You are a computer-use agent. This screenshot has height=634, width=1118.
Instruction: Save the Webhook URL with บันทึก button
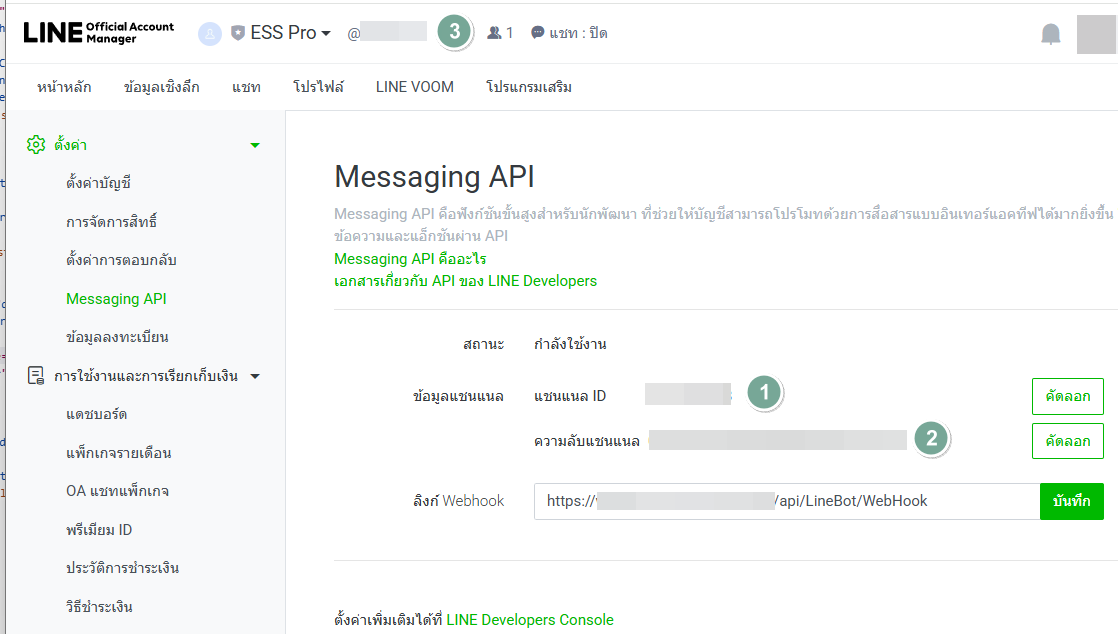(1071, 501)
